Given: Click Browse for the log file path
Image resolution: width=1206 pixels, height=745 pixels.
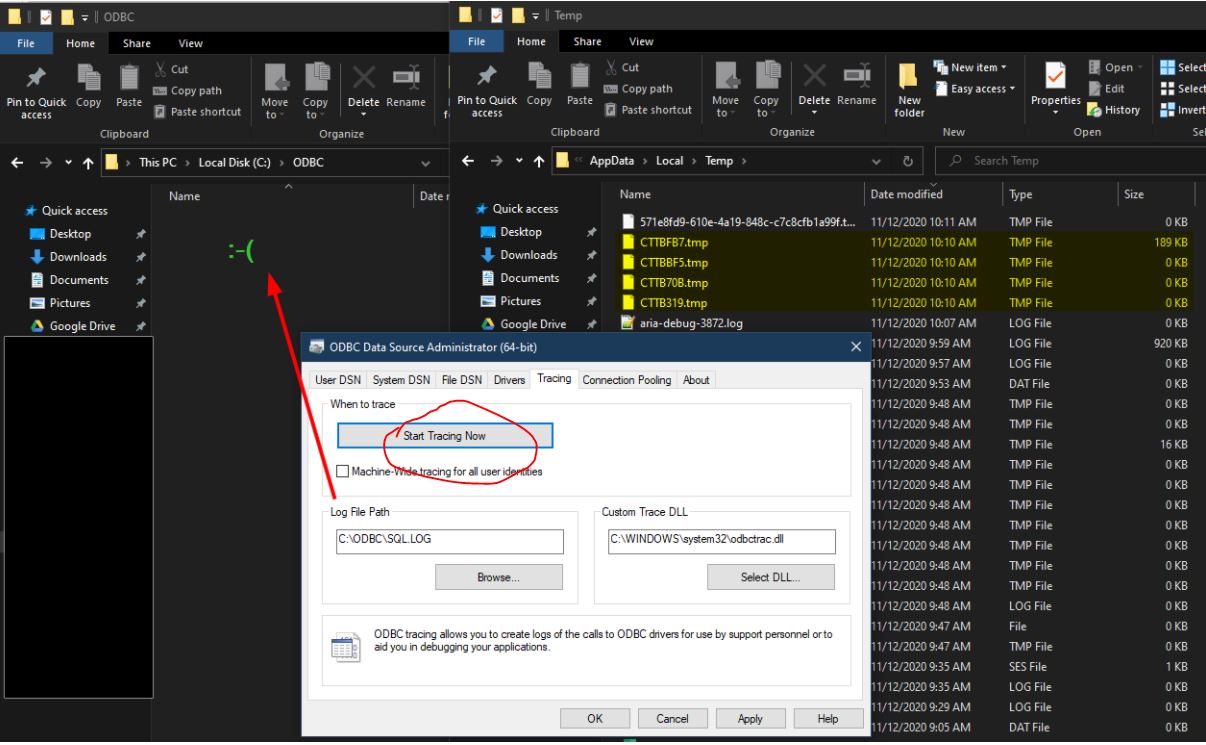Looking at the screenshot, I should coord(499,577).
